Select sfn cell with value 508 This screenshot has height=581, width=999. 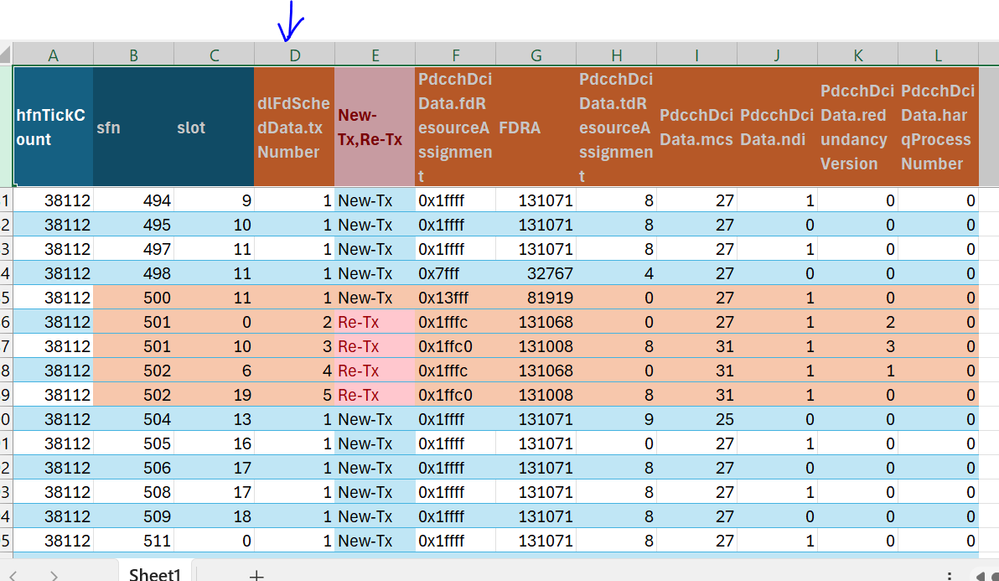tap(133, 492)
